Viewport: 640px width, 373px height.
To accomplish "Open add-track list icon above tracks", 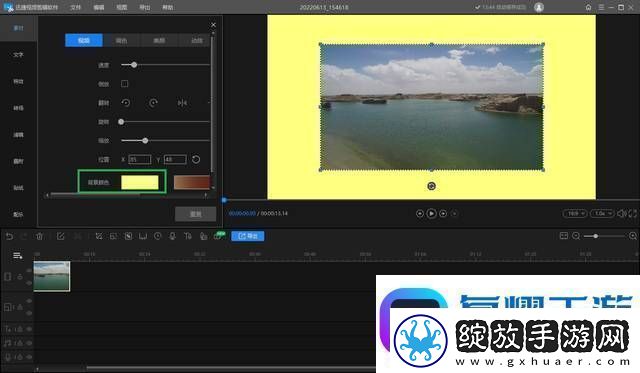I will (x=18, y=256).
